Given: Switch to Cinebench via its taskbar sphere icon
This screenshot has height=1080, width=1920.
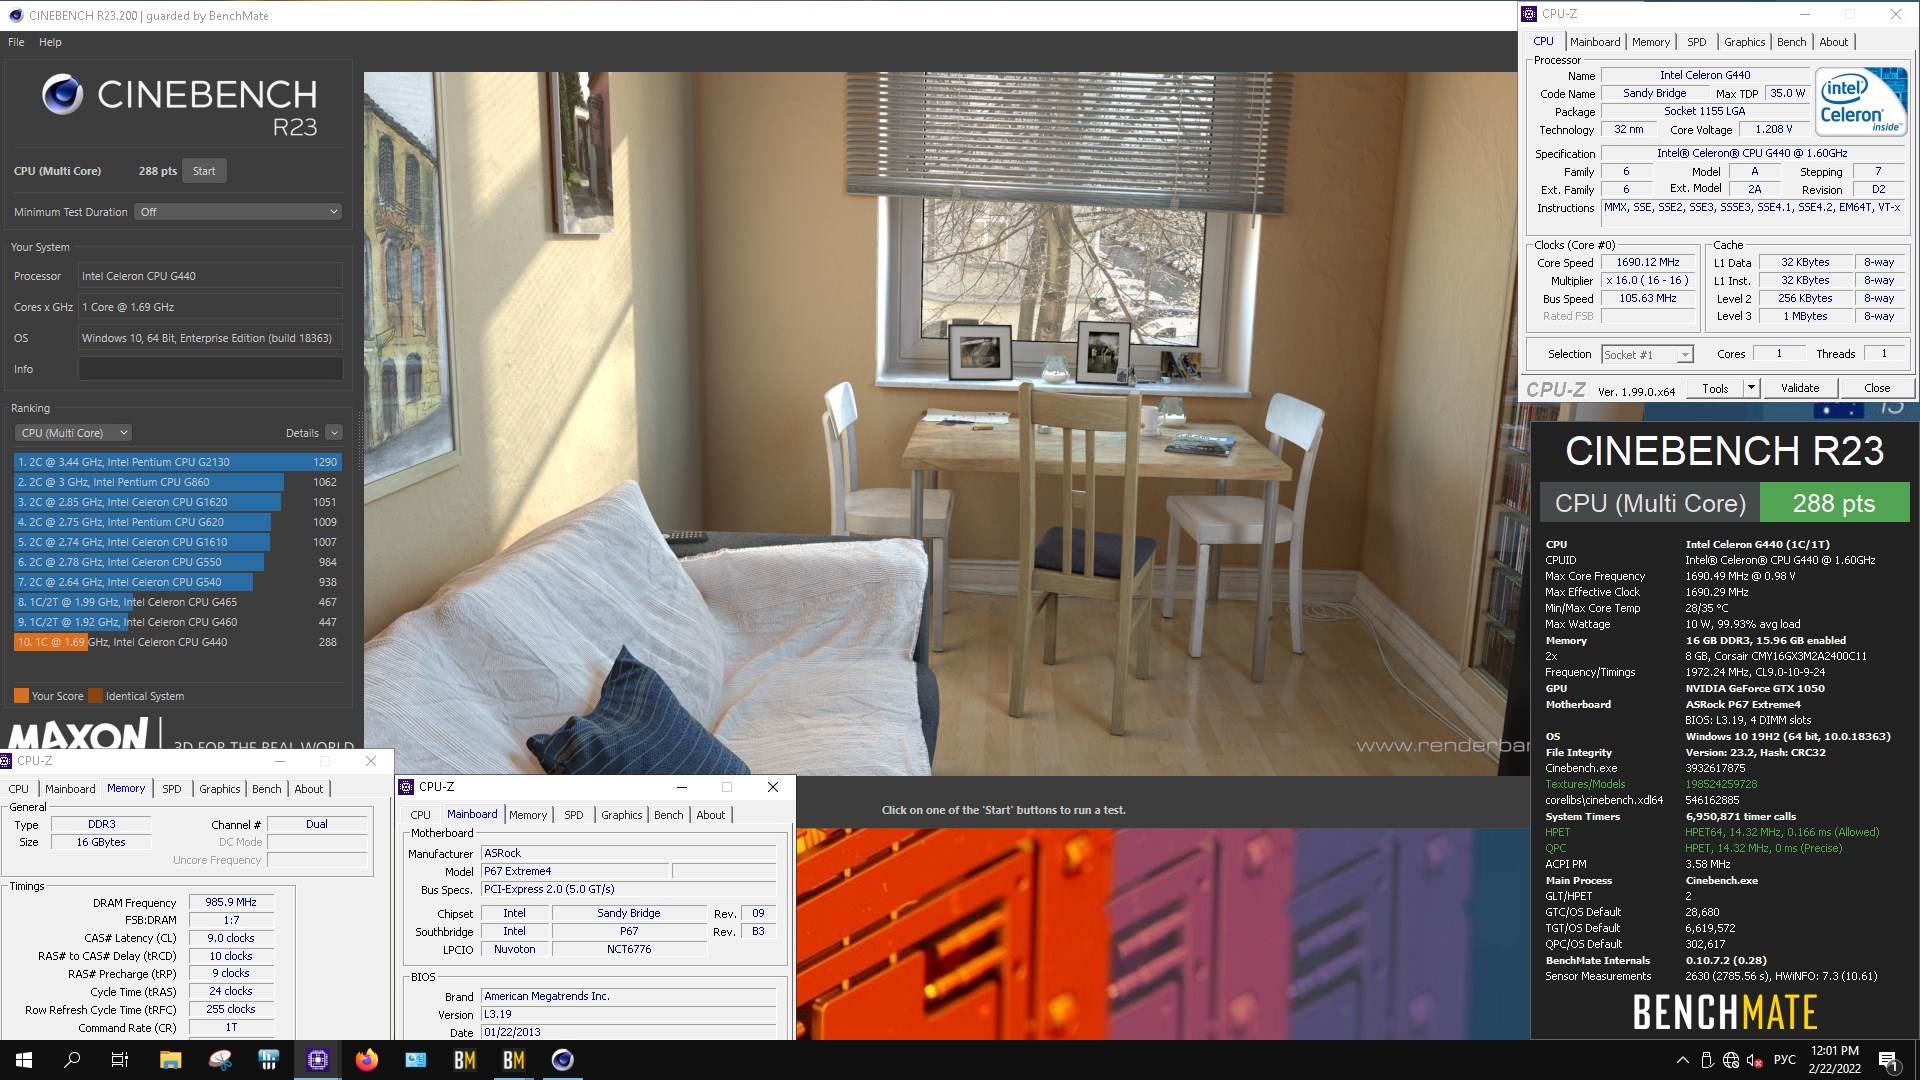Looking at the screenshot, I should (563, 1060).
